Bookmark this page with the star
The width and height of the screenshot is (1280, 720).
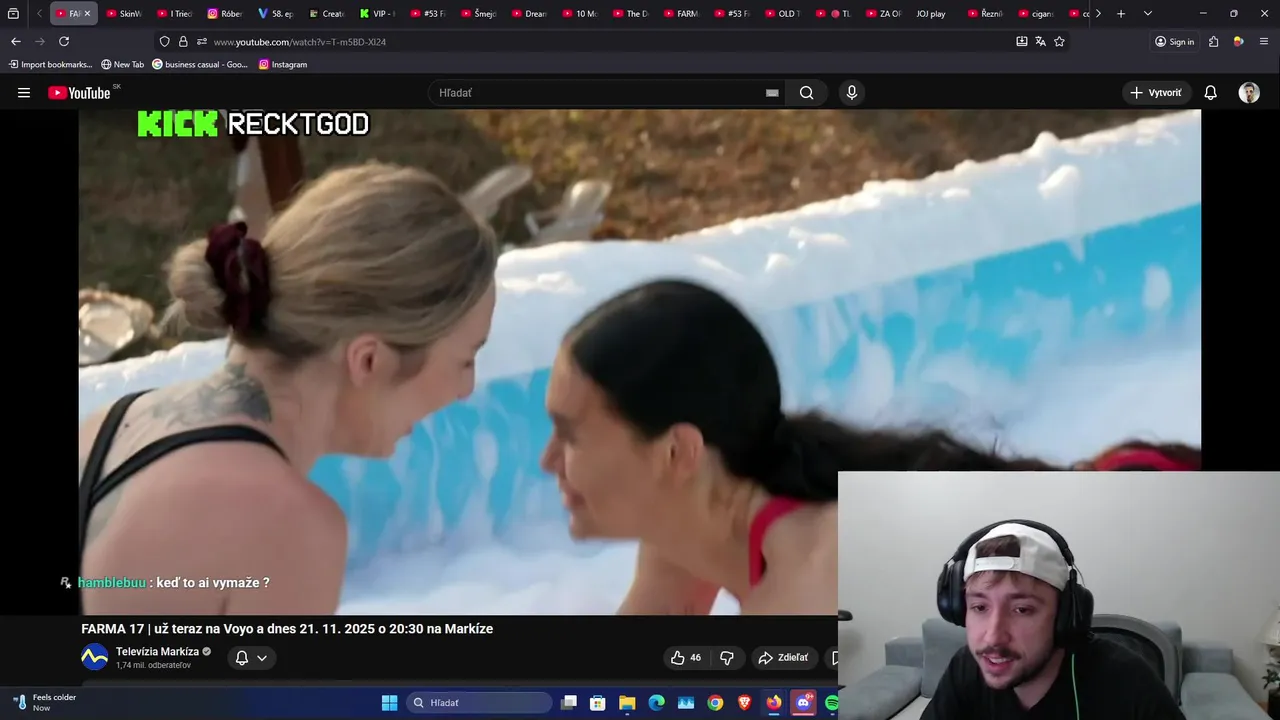[1059, 41]
